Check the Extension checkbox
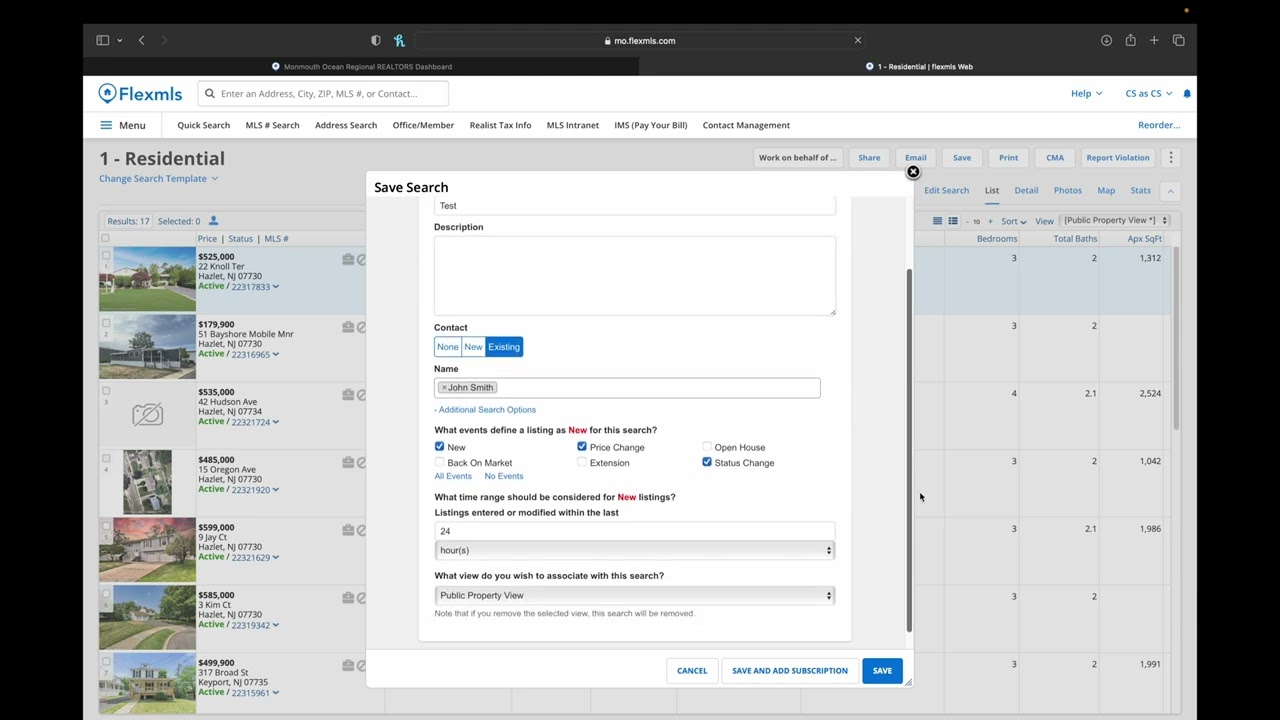This screenshot has height=720, width=1280. (x=582, y=463)
